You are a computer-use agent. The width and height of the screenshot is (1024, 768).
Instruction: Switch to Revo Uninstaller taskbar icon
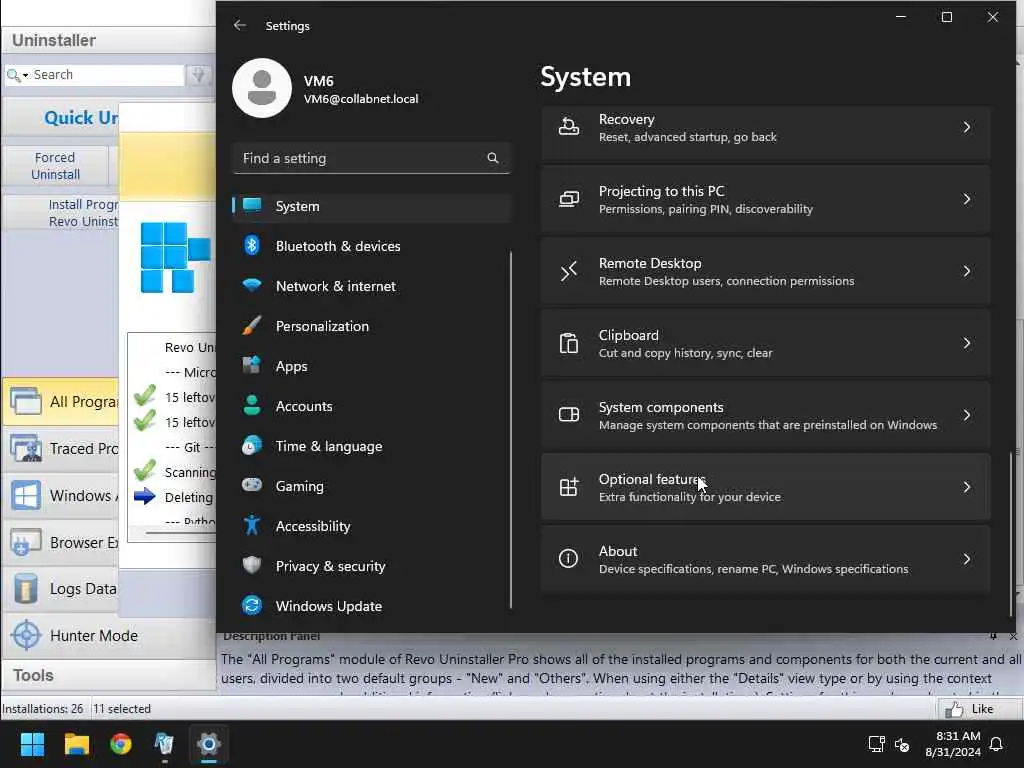click(165, 744)
